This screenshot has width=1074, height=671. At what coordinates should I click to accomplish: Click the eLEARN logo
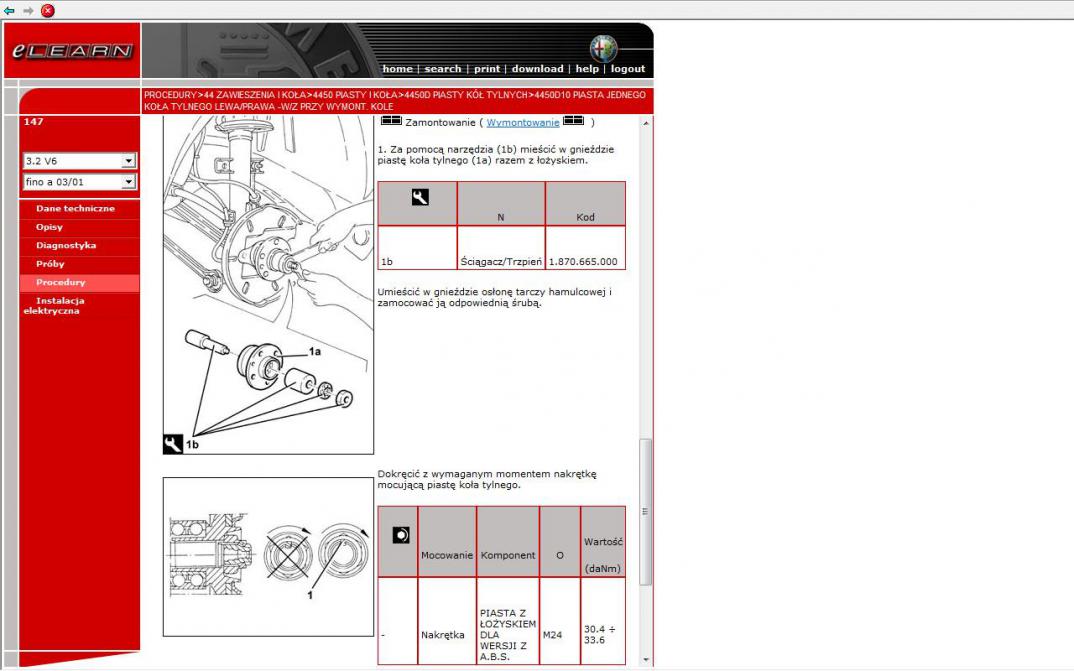72,51
